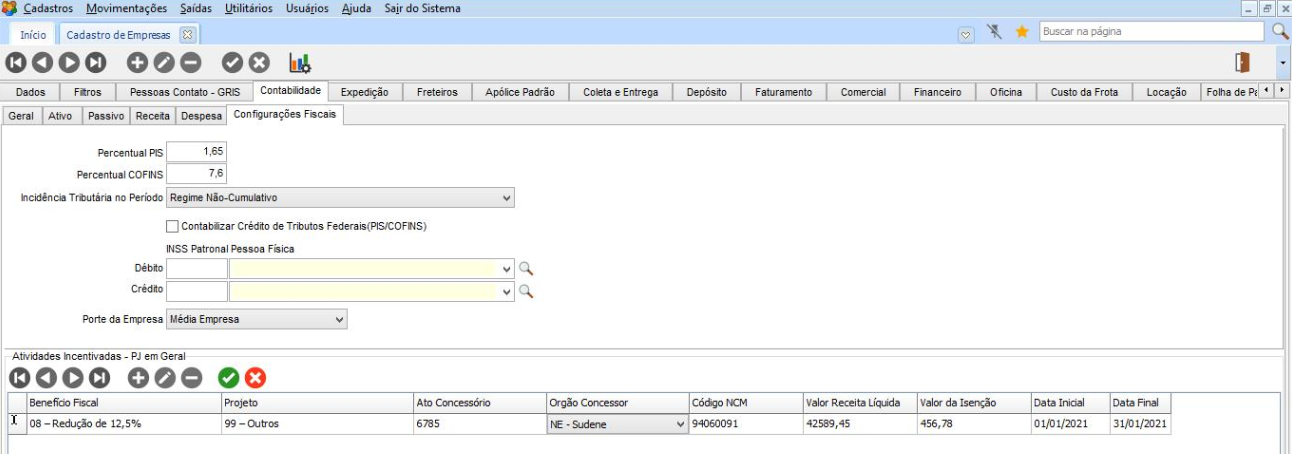
Task: Open the Cadastros menu
Action: tap(47, 8)
